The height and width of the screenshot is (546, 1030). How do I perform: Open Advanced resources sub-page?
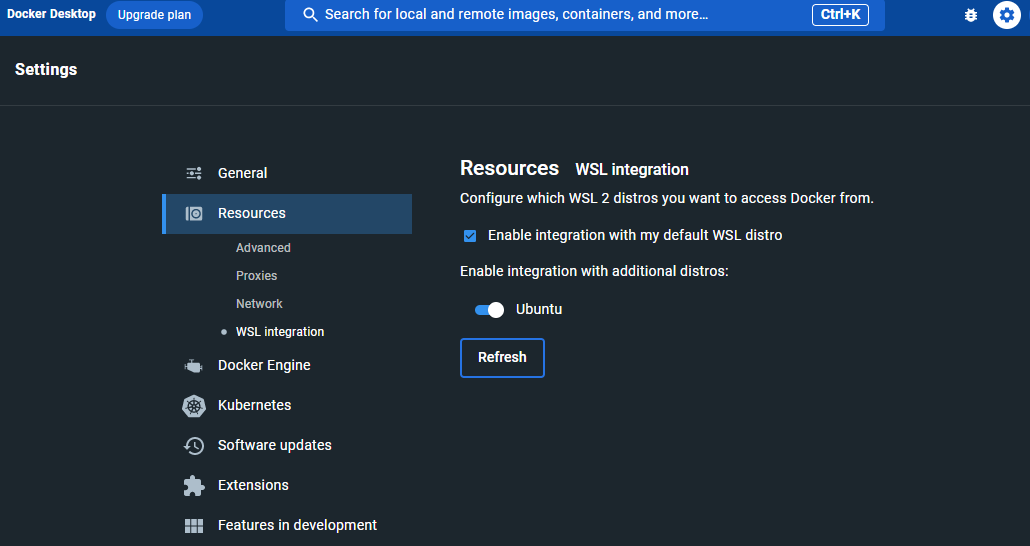click(x=263, y=248)
